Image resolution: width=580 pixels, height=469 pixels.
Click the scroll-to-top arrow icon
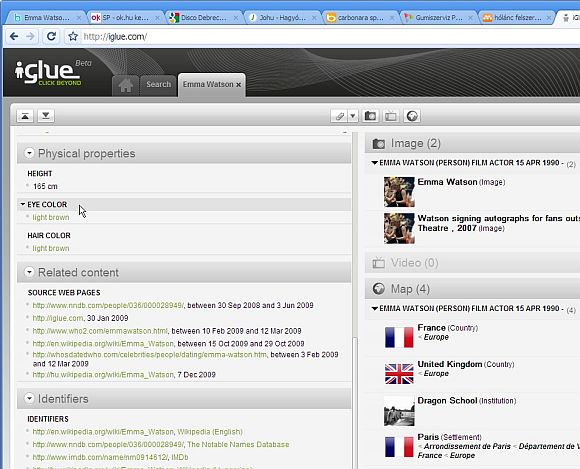tap(25, 116)
